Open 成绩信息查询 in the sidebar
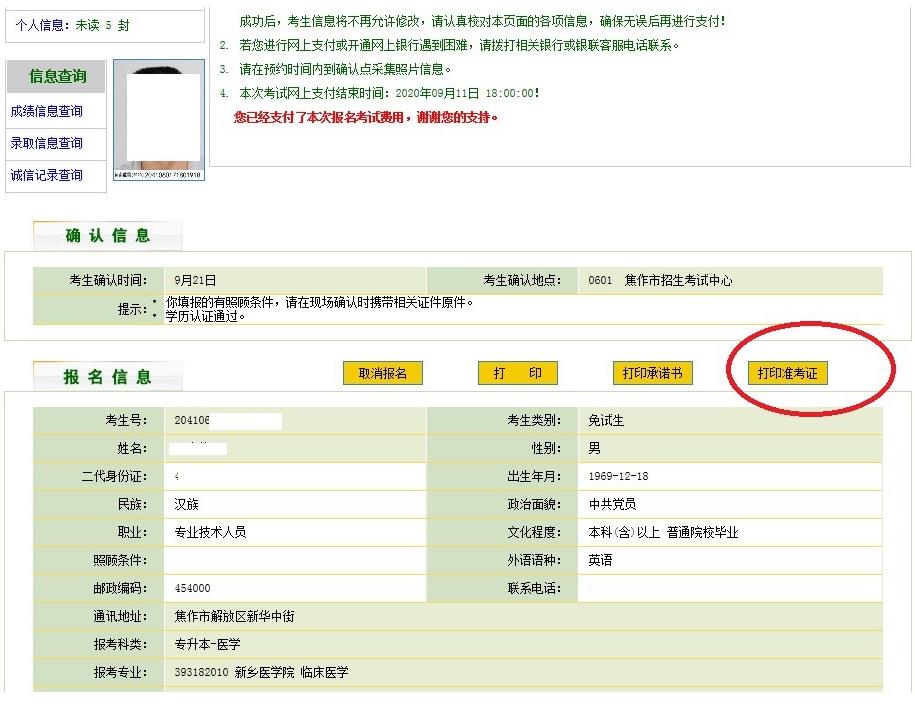Image resolution: width=915 pixels, height=705 pixels. [47, 112]
